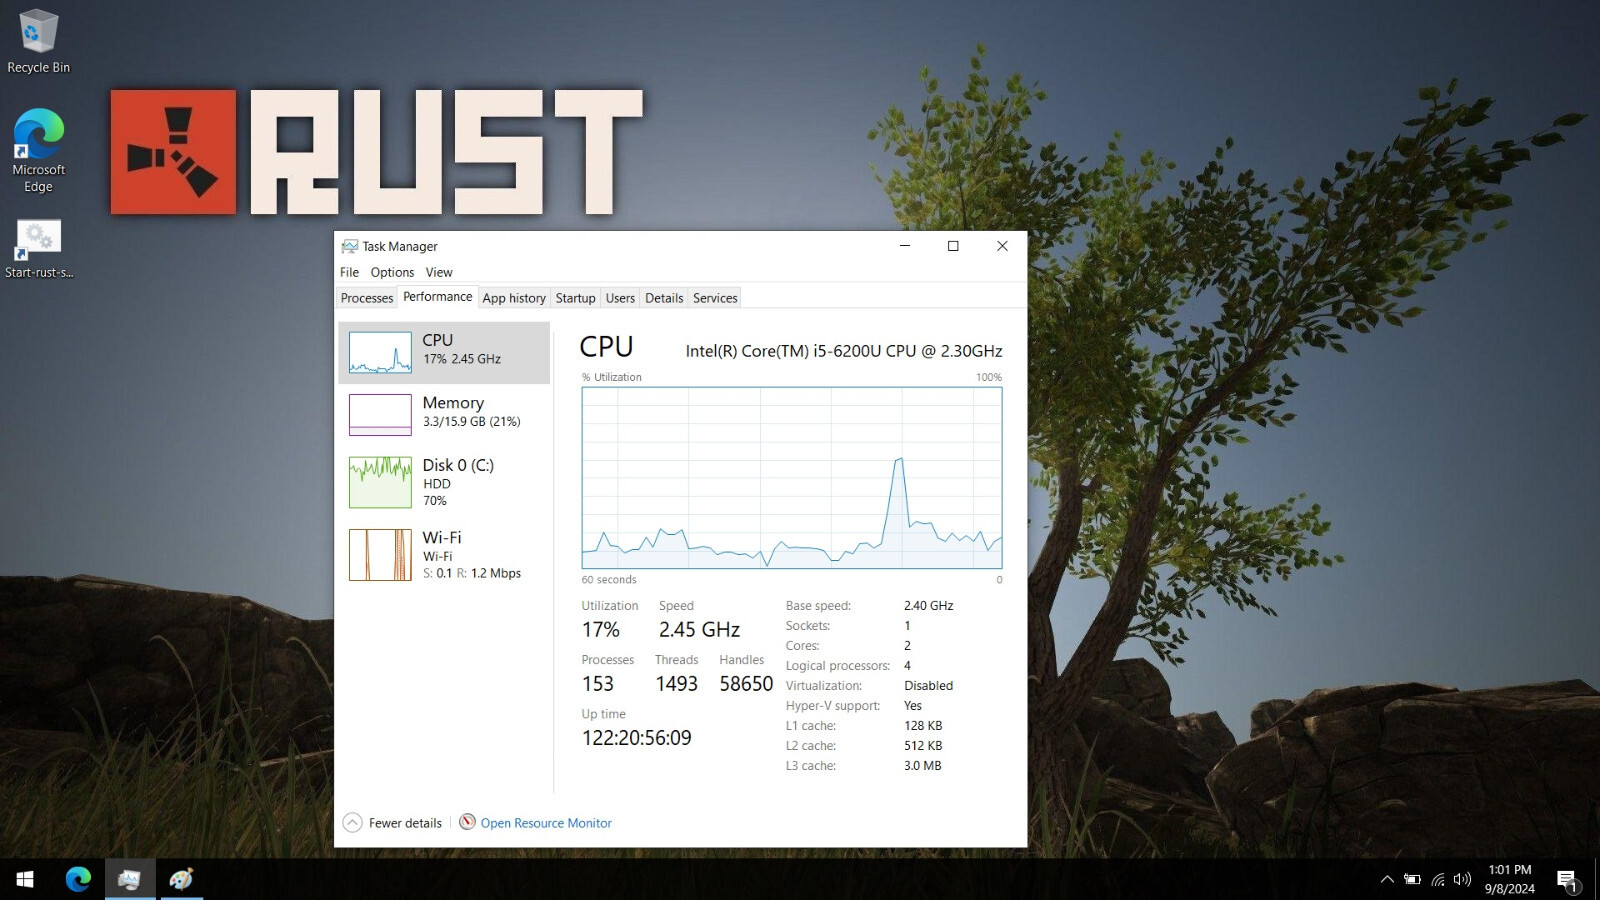The width and height of the screenshot is (1600, 900).
Task: Minimize the Task Manager window
Action: [x=905, y=246]
